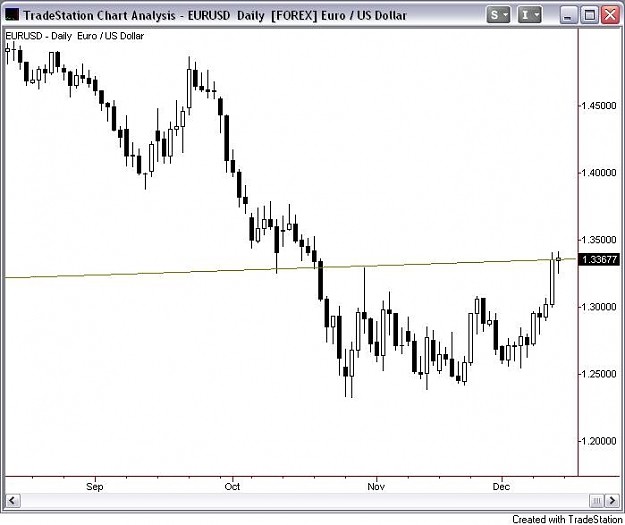
Task: Click the 1.30000 price axis label
Action: coord(598,307)
